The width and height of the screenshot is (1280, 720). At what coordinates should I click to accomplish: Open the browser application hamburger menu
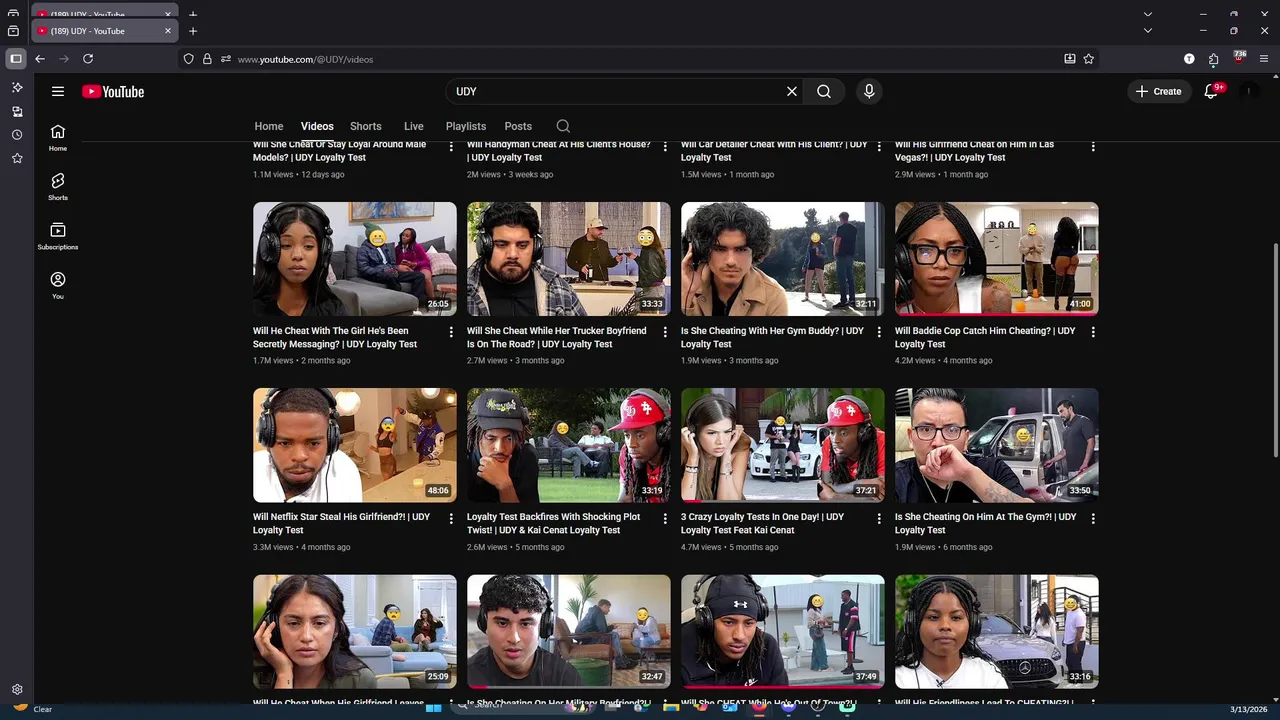[1264, 59]
